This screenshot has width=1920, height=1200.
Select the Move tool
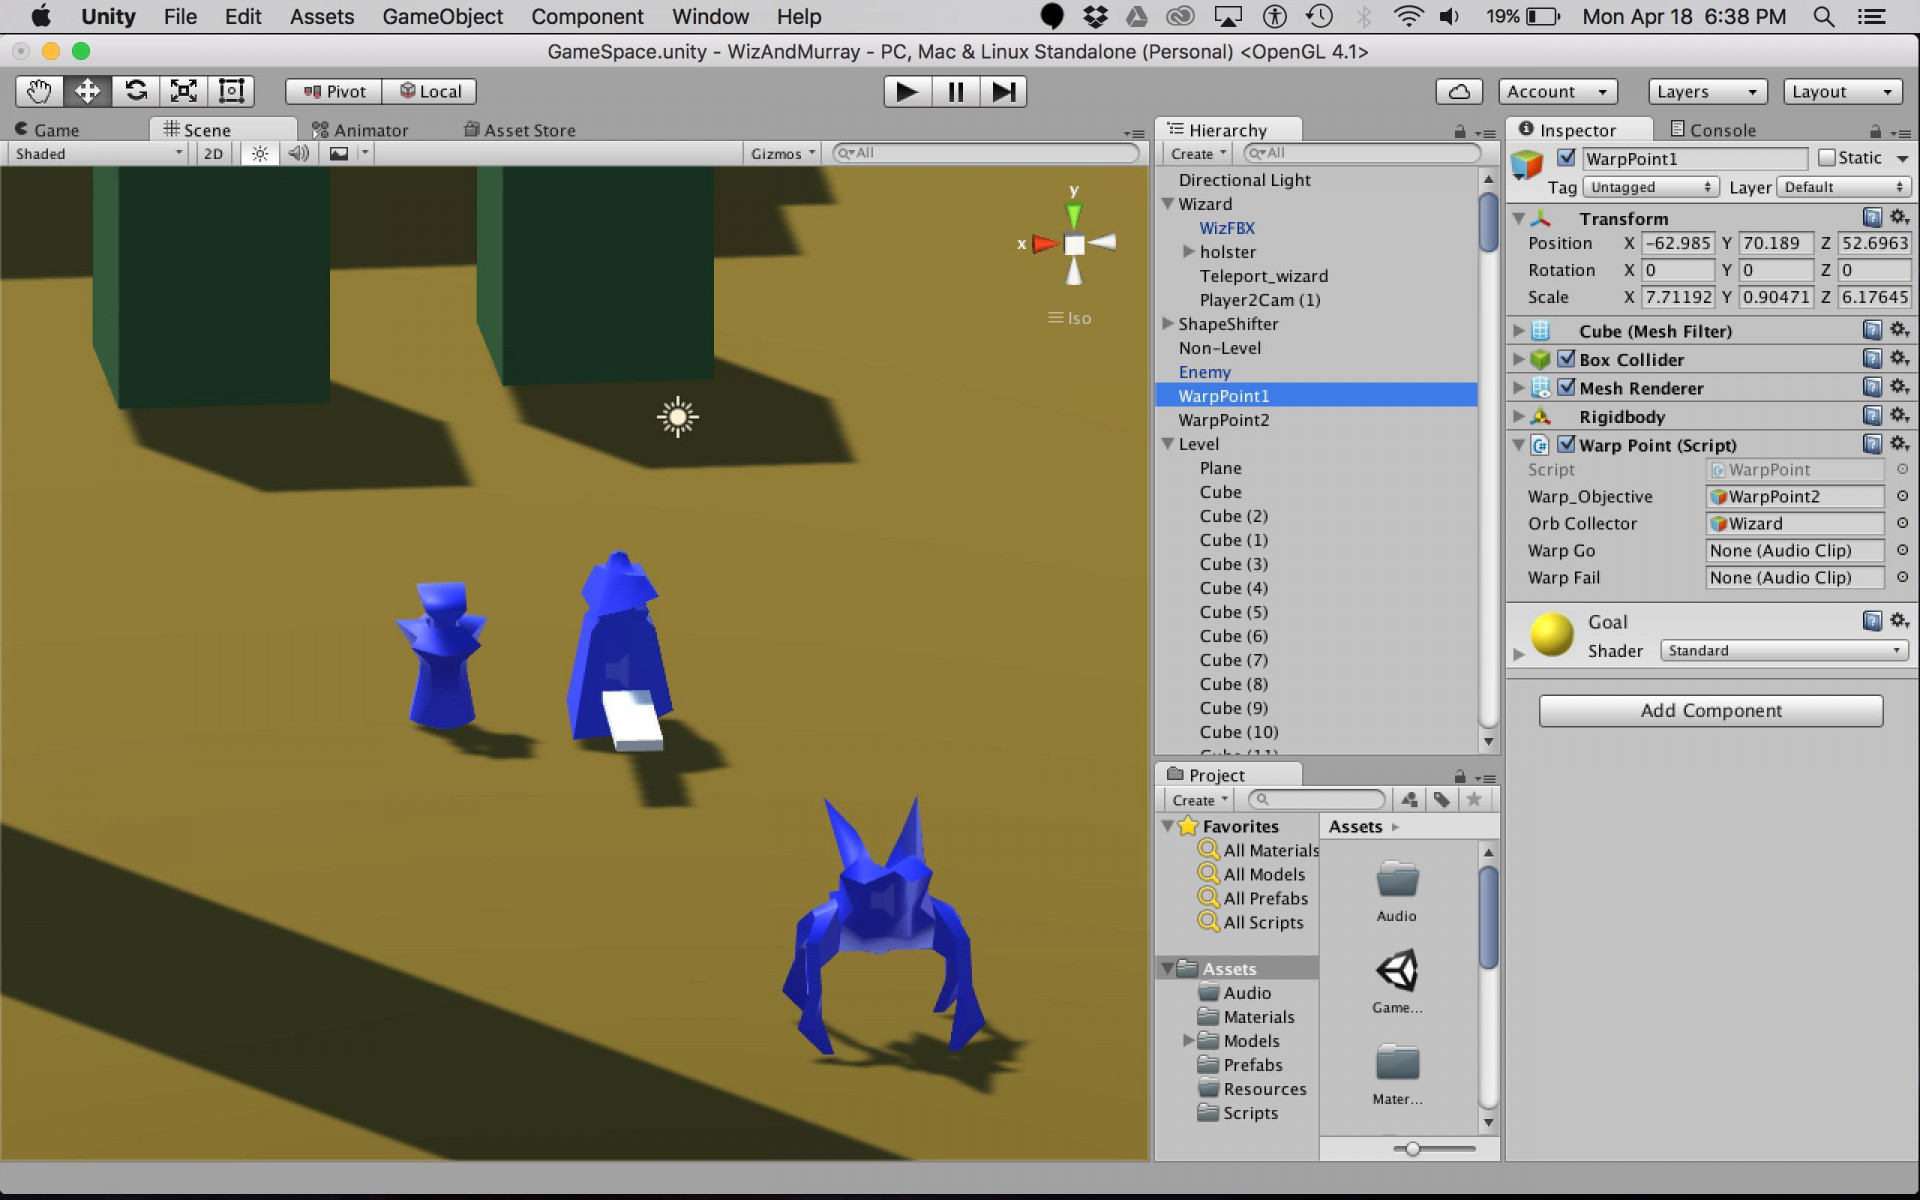(x=87, y=91)
